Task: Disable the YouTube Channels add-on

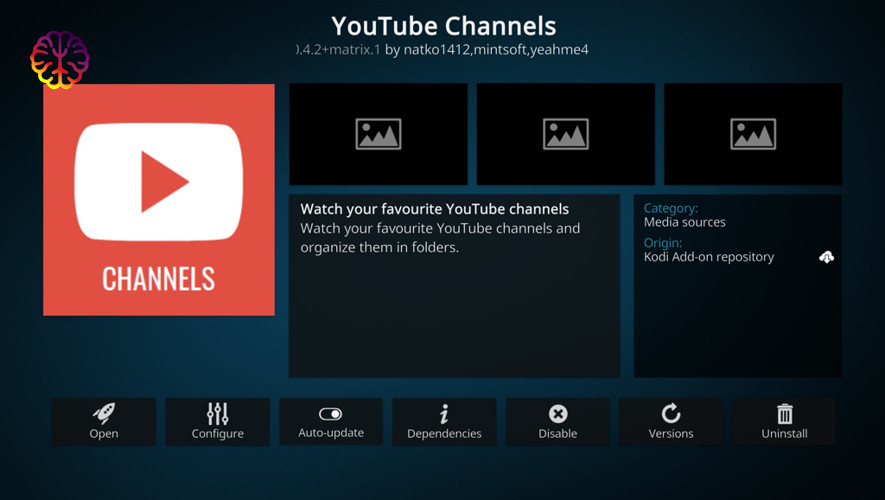Action: 558,422
